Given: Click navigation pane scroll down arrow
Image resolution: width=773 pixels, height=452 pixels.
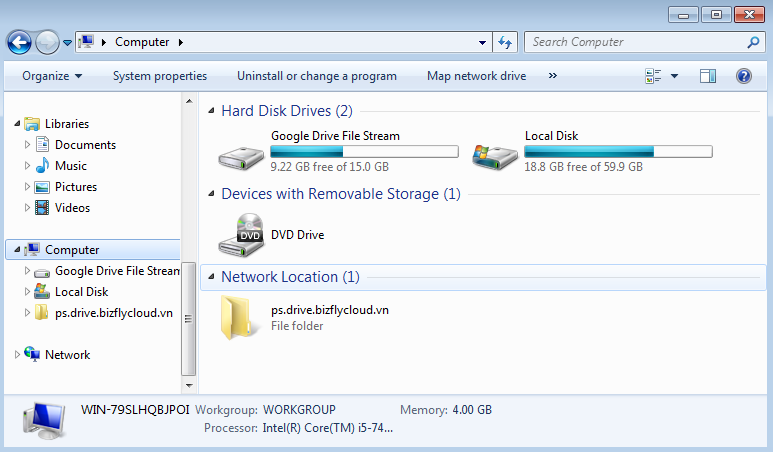Looking at the screenshot, I should coord(189,385).
